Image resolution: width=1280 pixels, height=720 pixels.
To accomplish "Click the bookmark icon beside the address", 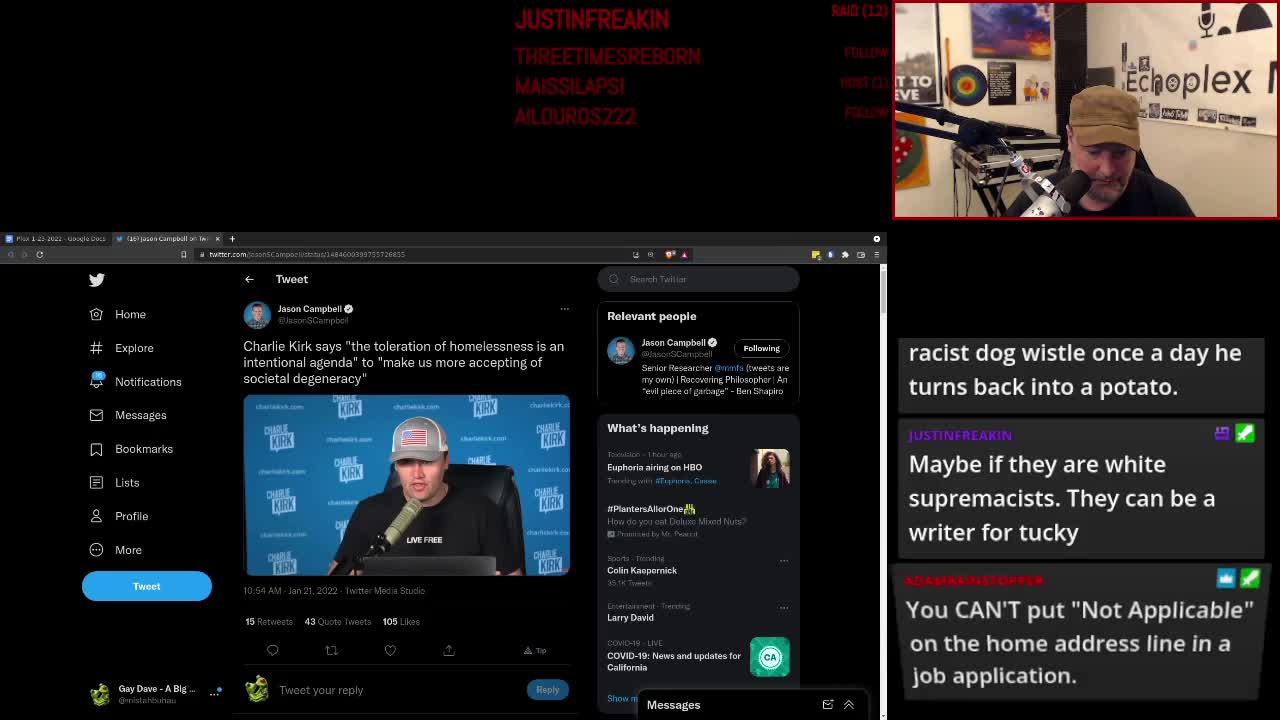I will 184,255.
